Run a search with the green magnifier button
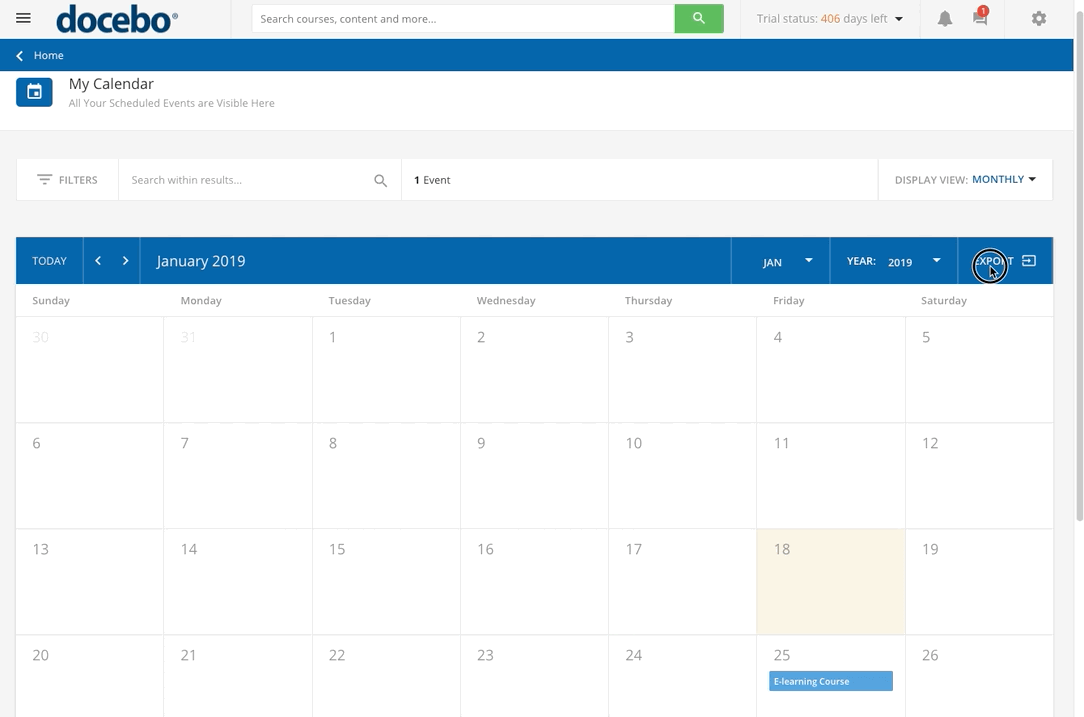Screen dimensions: 1084x717 (x=698, y=18)
